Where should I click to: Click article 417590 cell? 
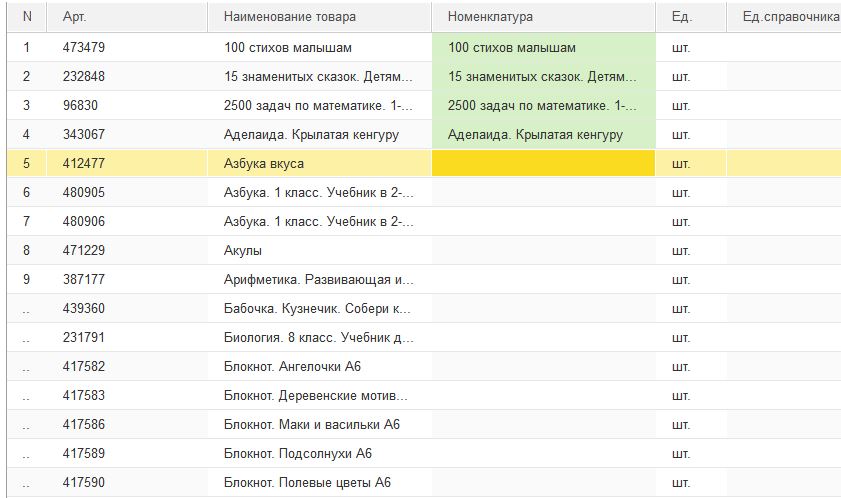point(127,482)
